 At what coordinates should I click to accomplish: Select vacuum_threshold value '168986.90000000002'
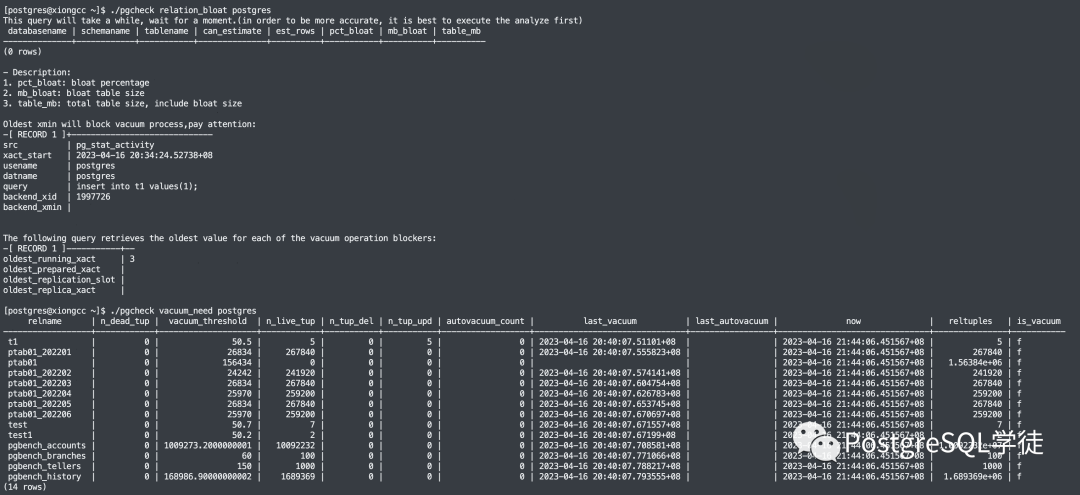[x=208, y=476]
